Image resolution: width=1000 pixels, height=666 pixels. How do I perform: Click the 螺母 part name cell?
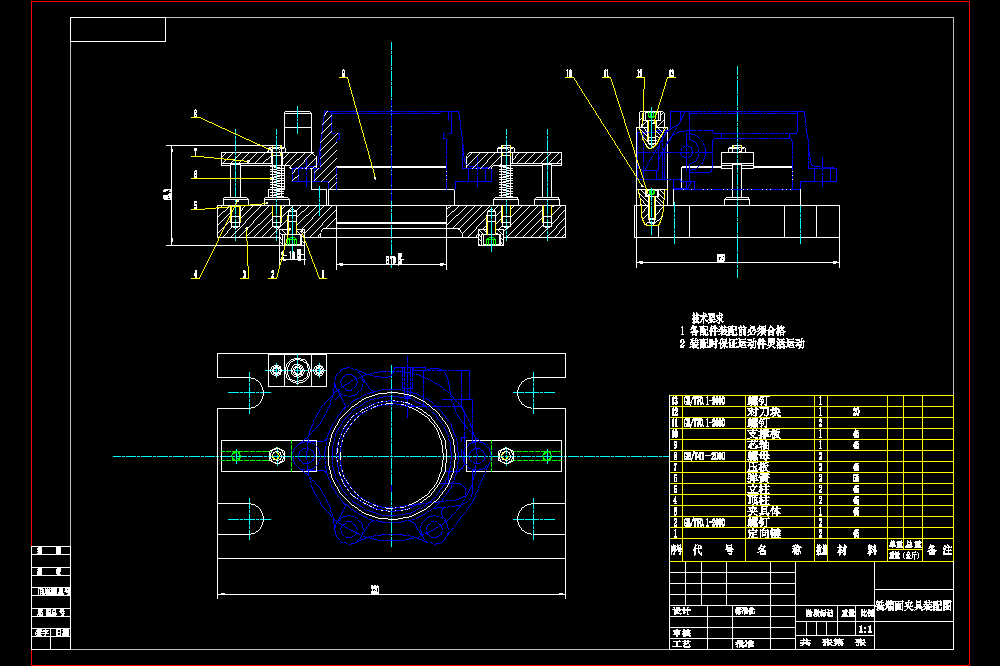coord(758,456)
